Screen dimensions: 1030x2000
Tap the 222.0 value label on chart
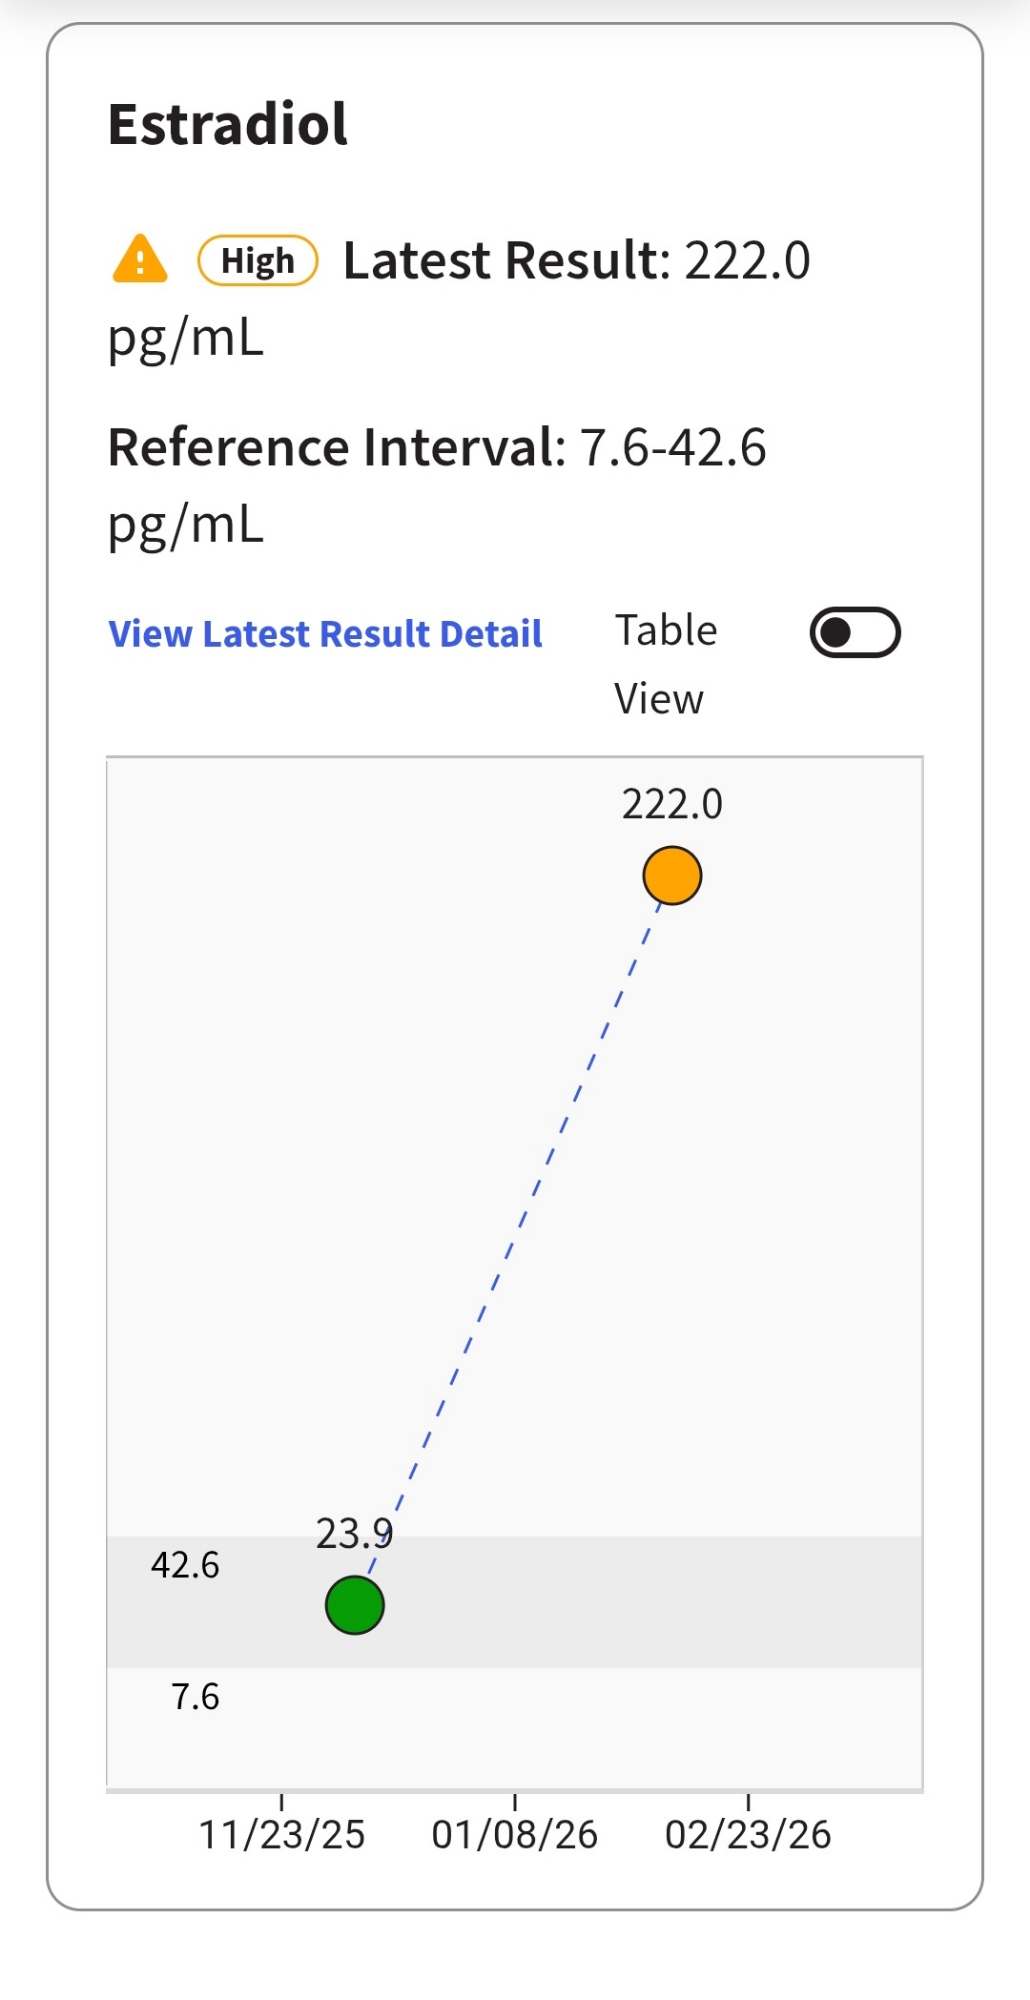coord(672,804)
